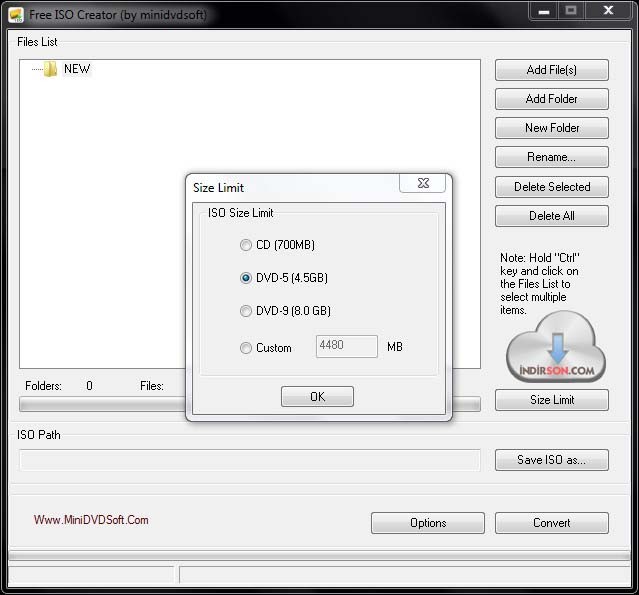
Task: Click the Add Folder button
Action: (552, 99)
